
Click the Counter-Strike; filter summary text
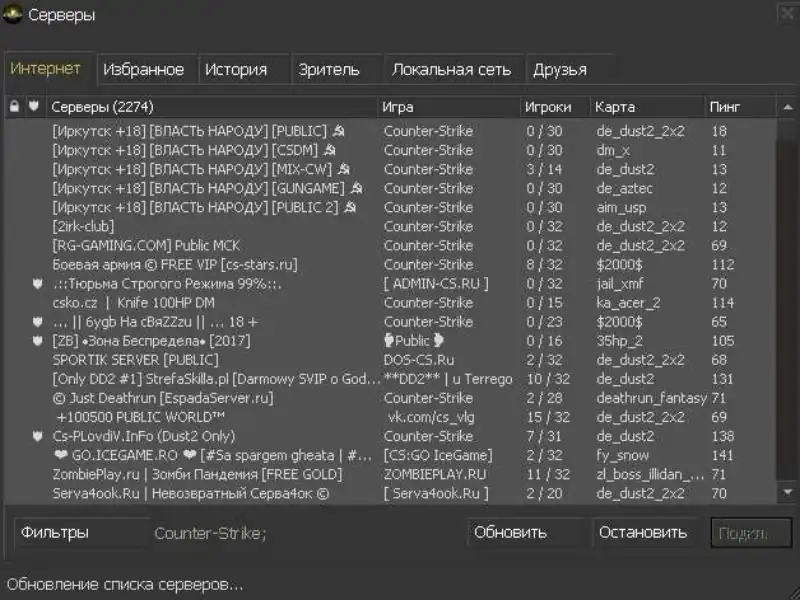210,534
